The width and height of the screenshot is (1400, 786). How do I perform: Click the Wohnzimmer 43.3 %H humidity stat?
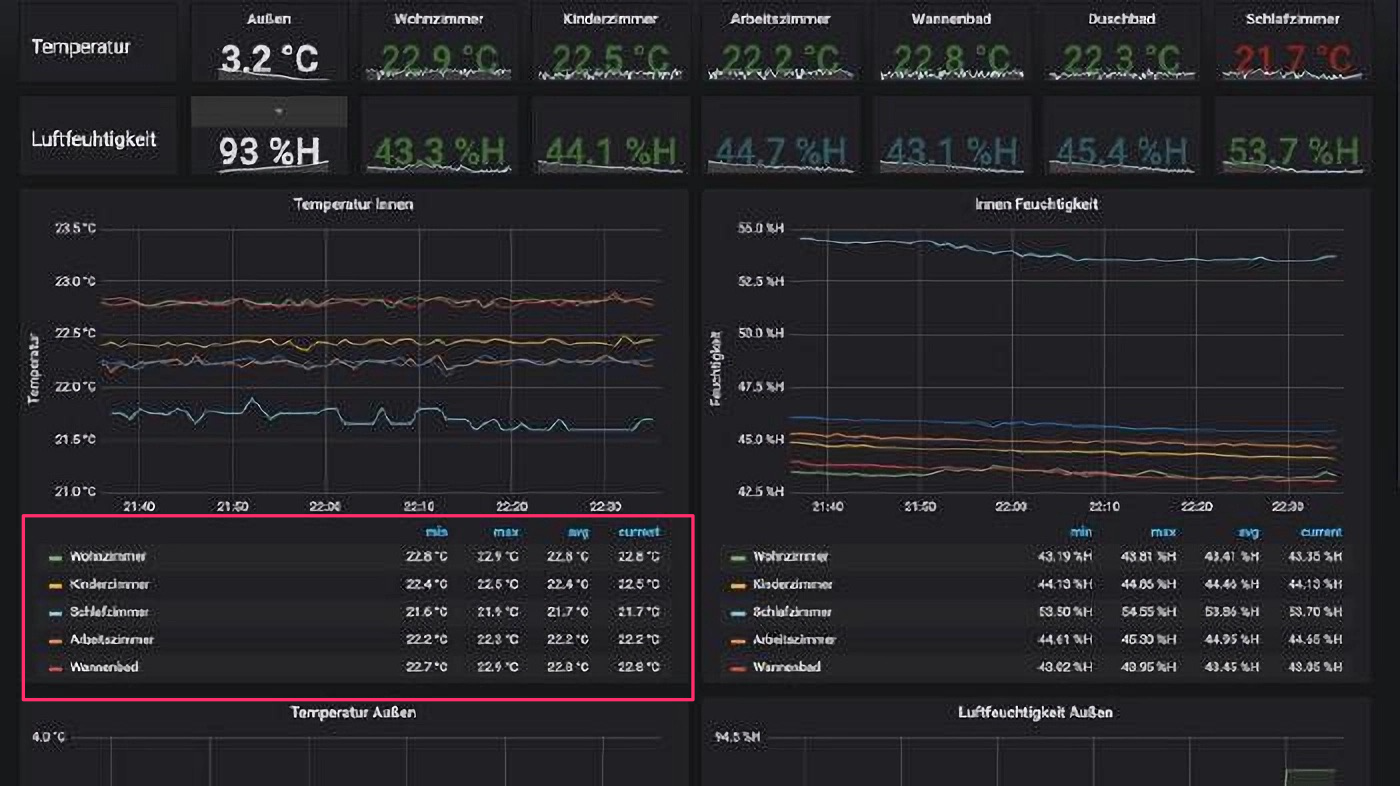click(x=439, y=151)
